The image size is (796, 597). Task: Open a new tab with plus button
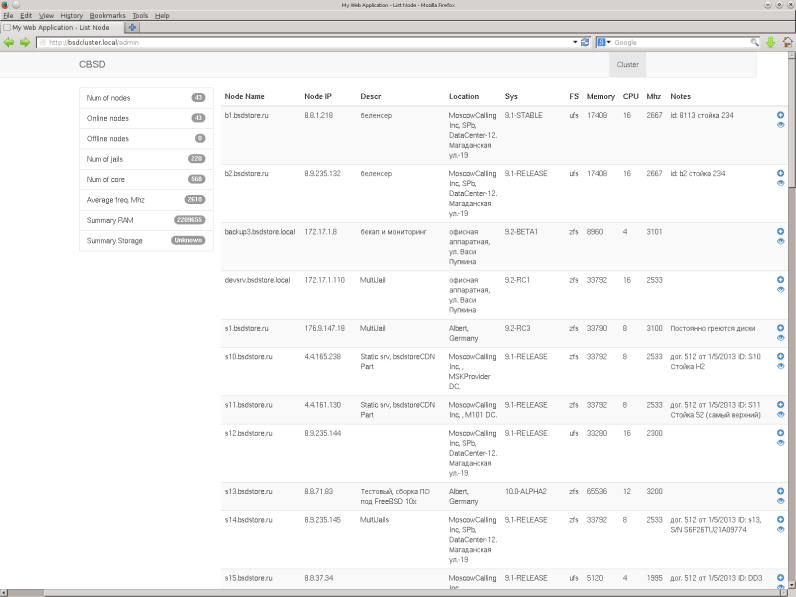coord(132,27)
